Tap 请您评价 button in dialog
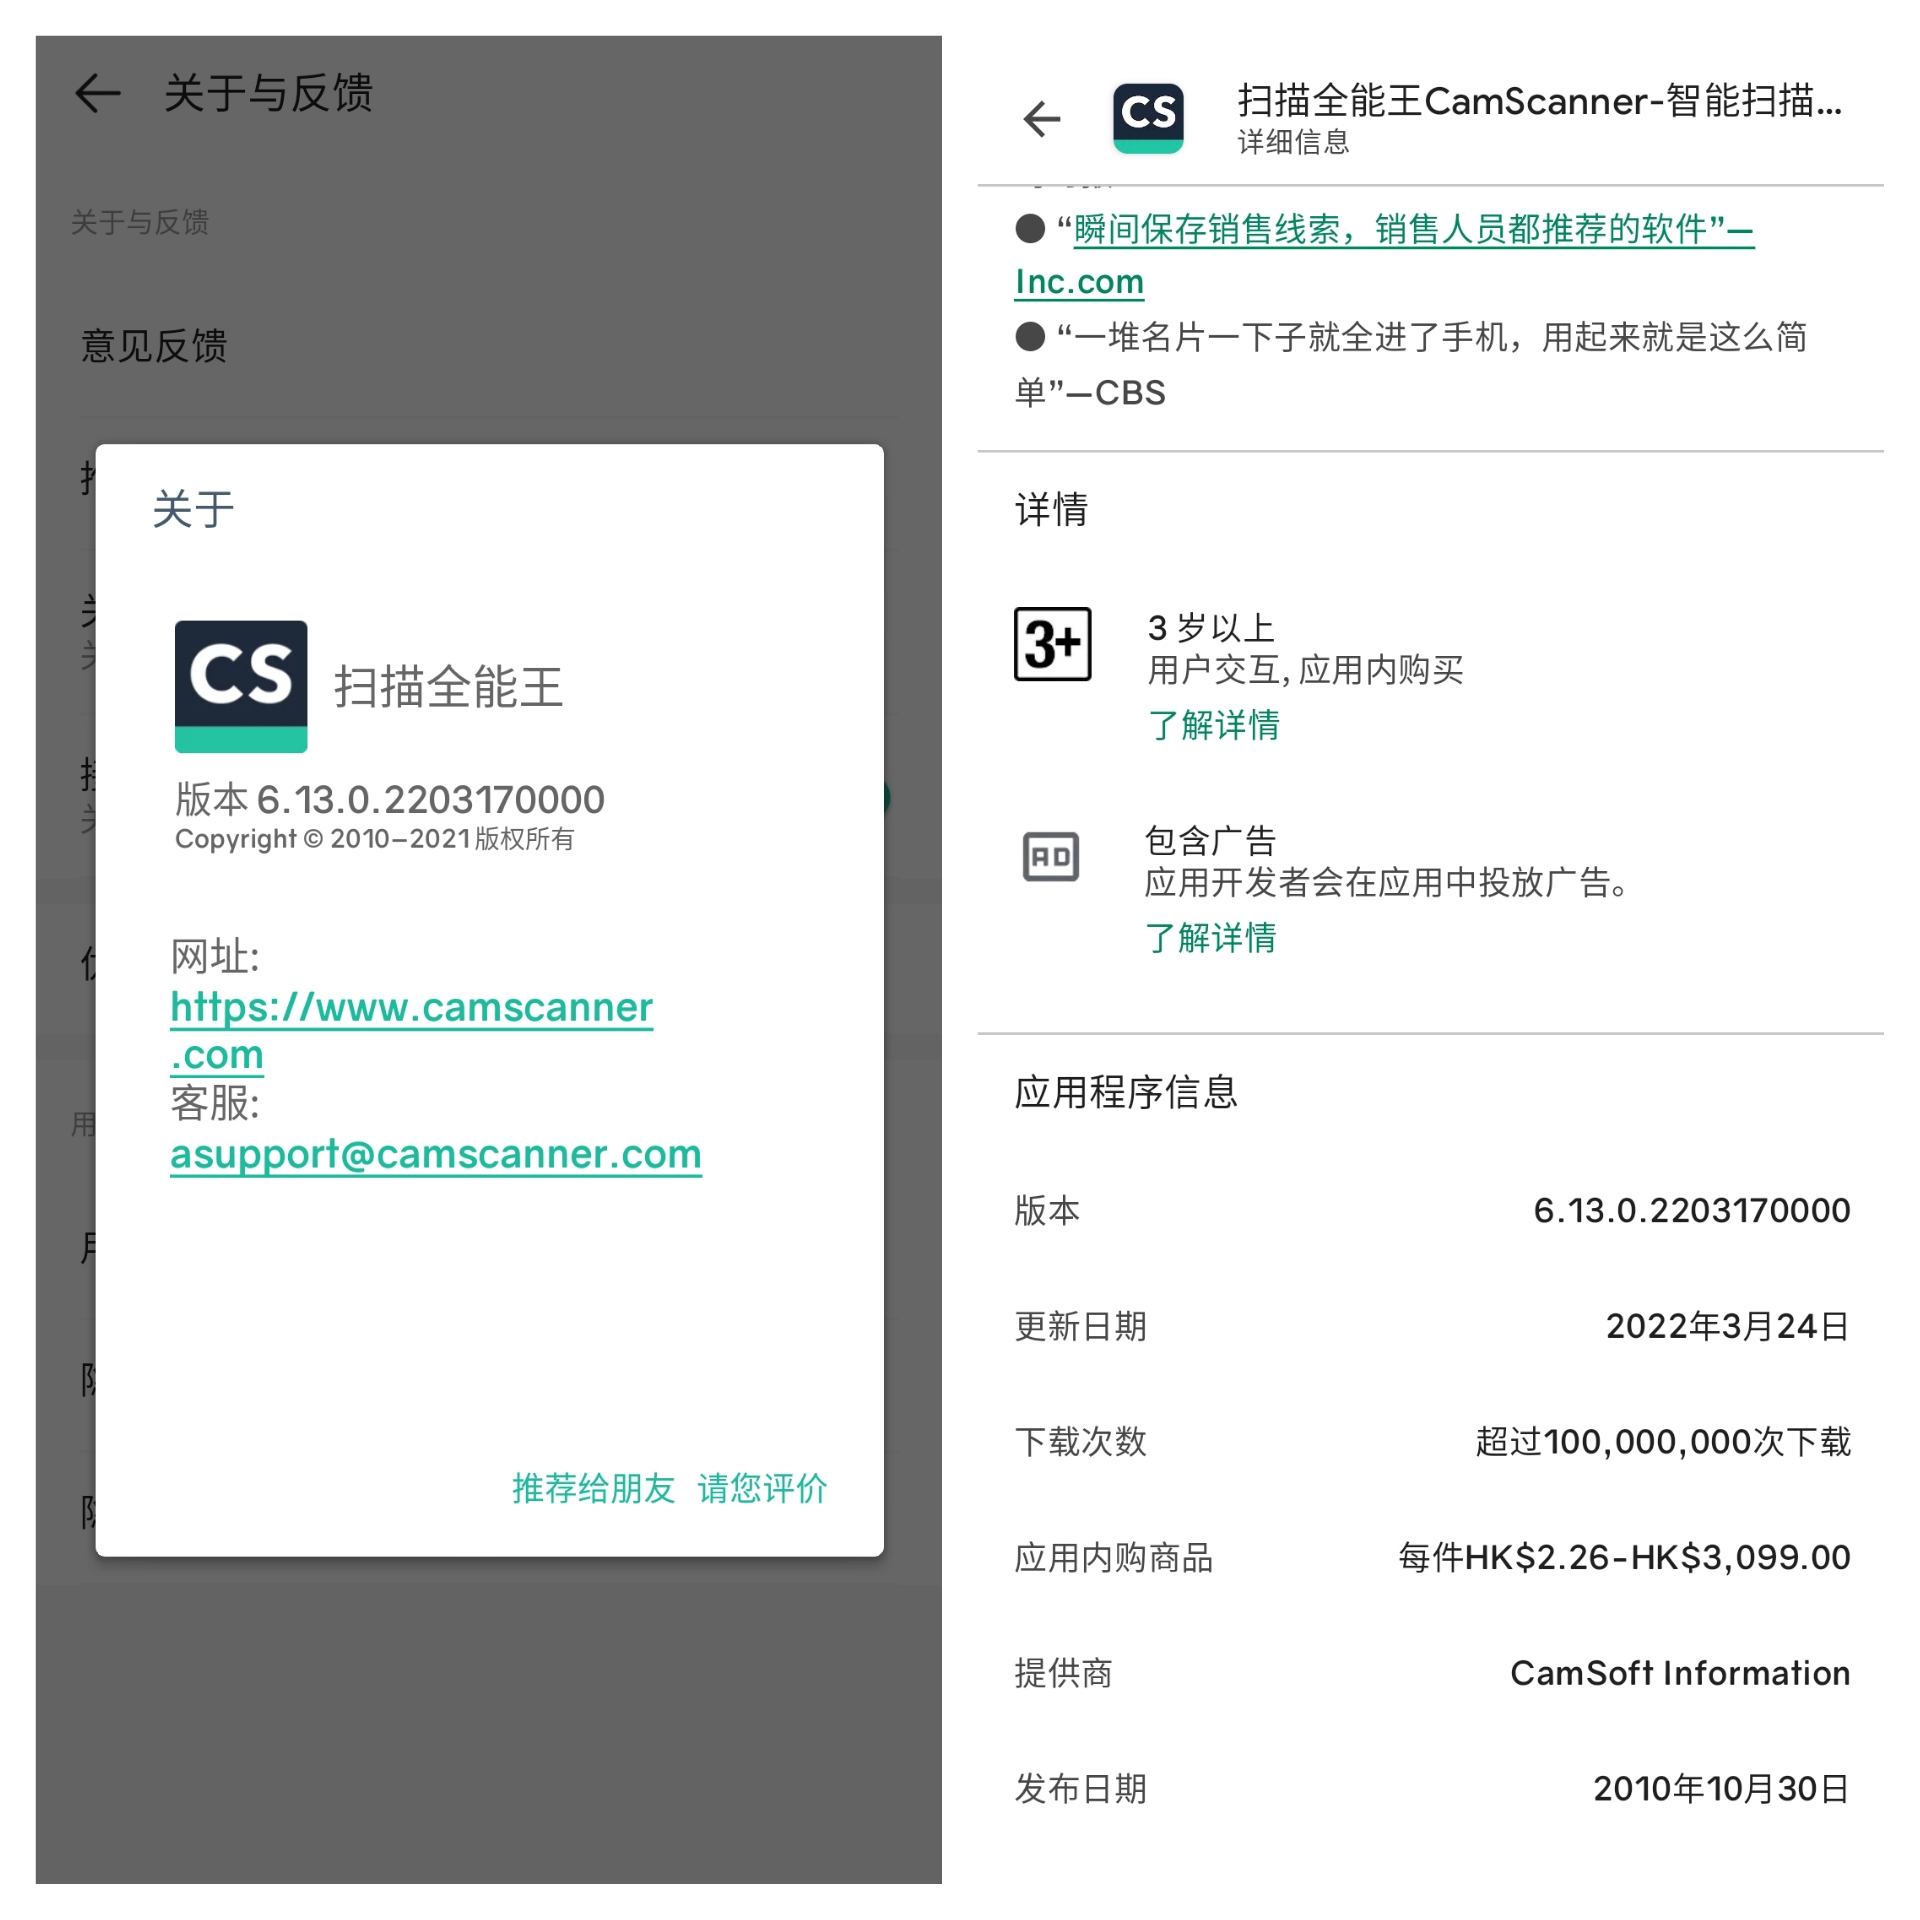The image size is (1920, 1920). (762, 1488)
